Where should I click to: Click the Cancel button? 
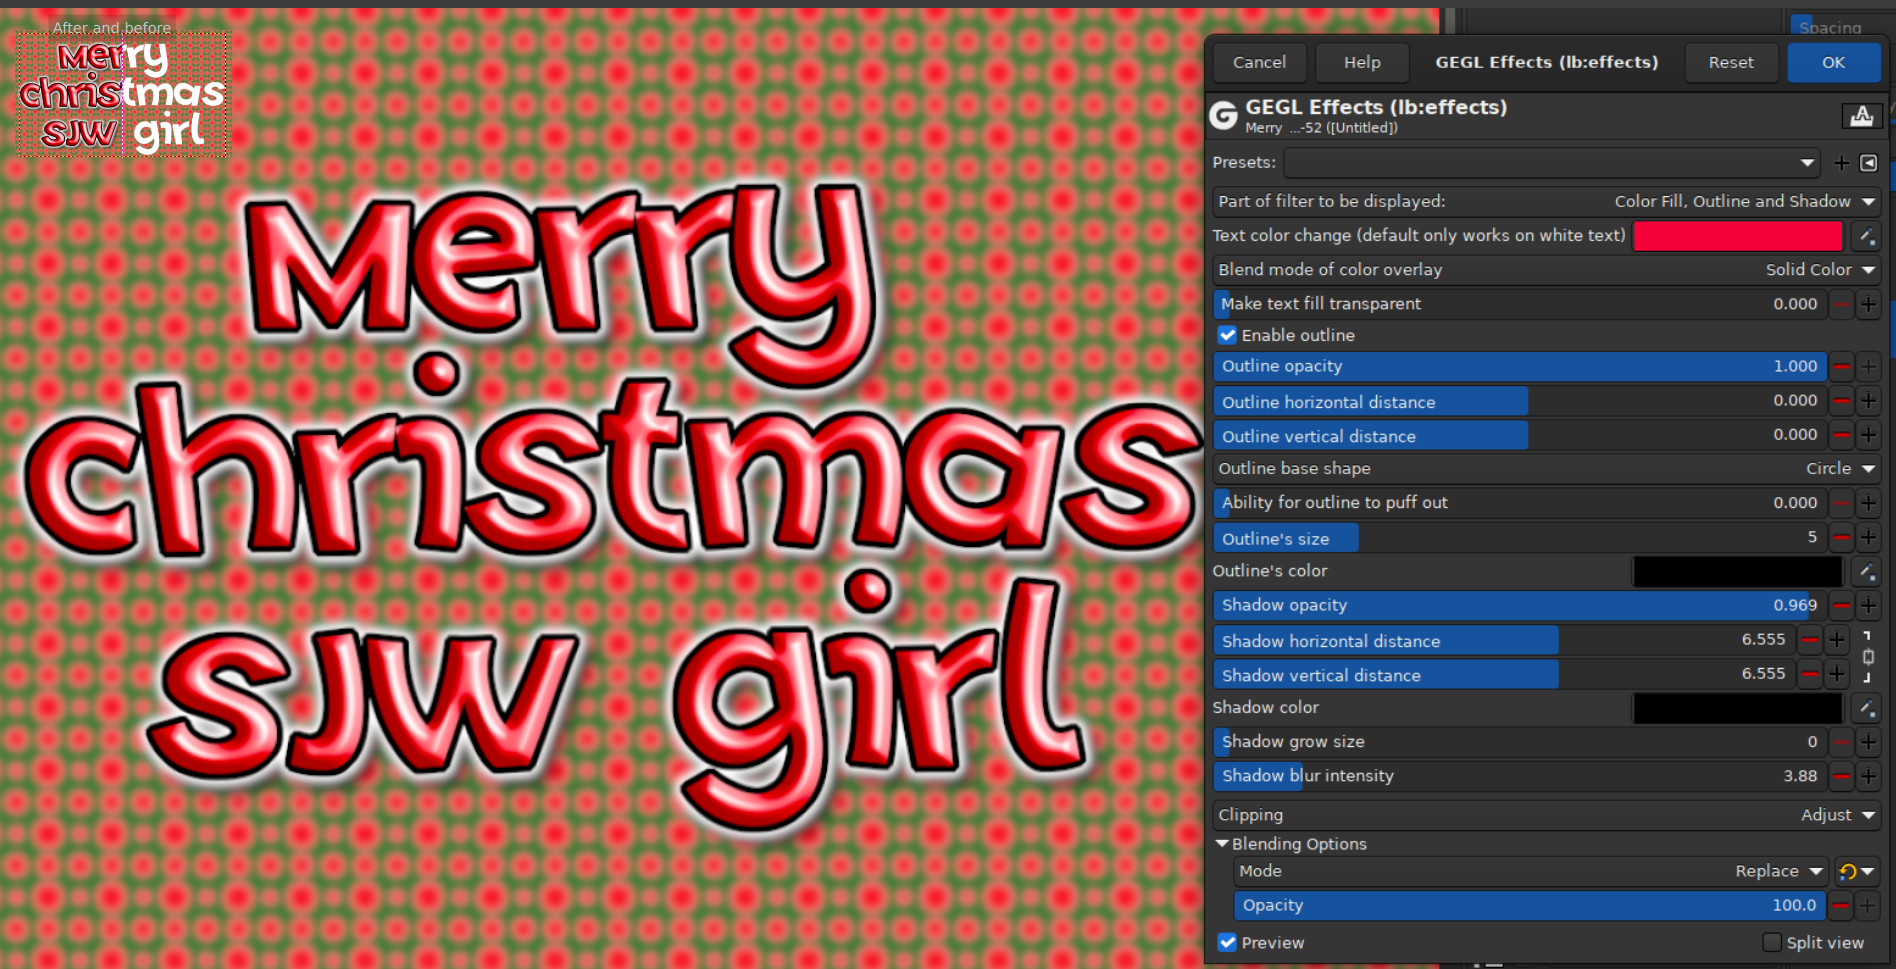1259,62
